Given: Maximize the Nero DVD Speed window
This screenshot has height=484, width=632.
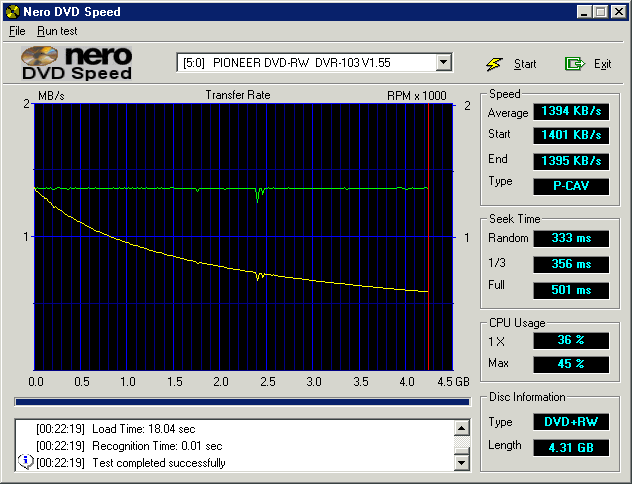Looking at the screenshot, I should click(600, 12).
